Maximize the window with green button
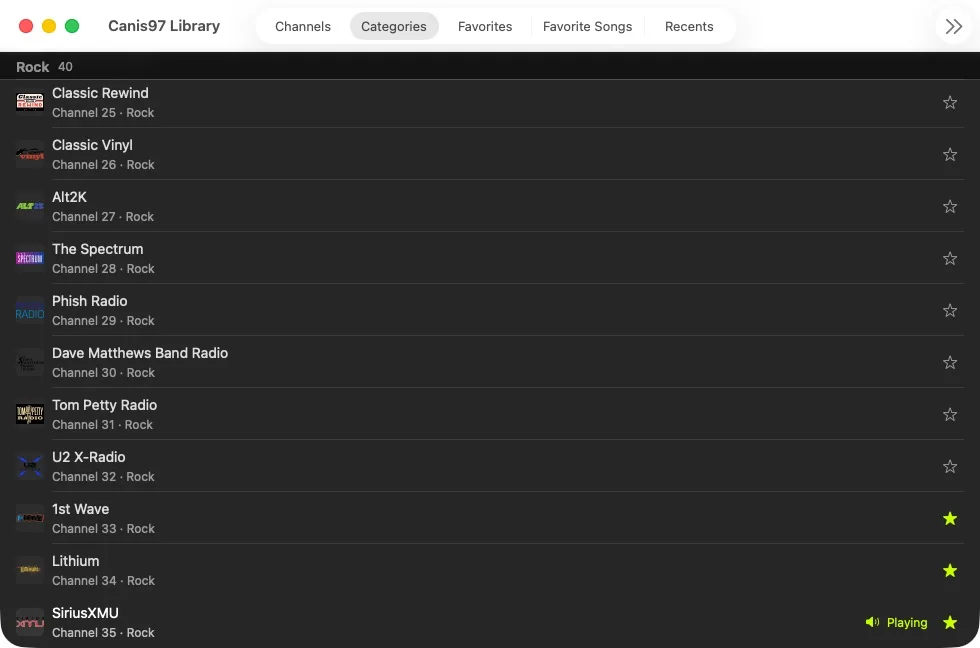 click(72, 26)
